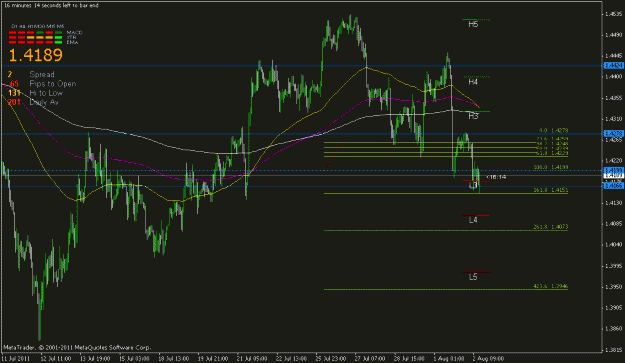Click the 1.4355 price axis label
Viewport: 625px width, 363px height.
click(613, 98)
